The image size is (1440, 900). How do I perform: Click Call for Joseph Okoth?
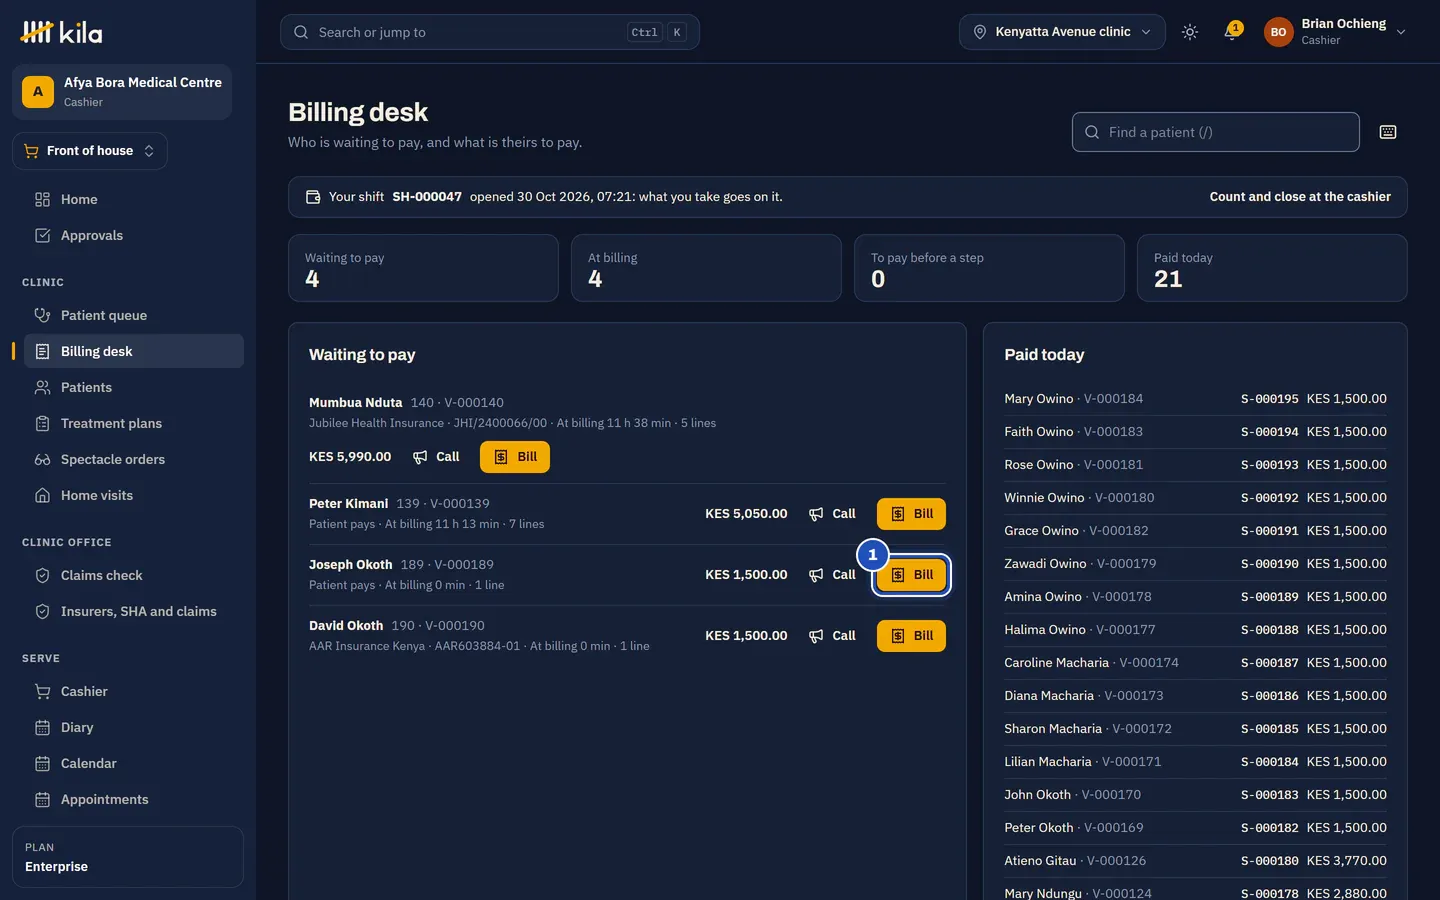click(x=832, y=575)
